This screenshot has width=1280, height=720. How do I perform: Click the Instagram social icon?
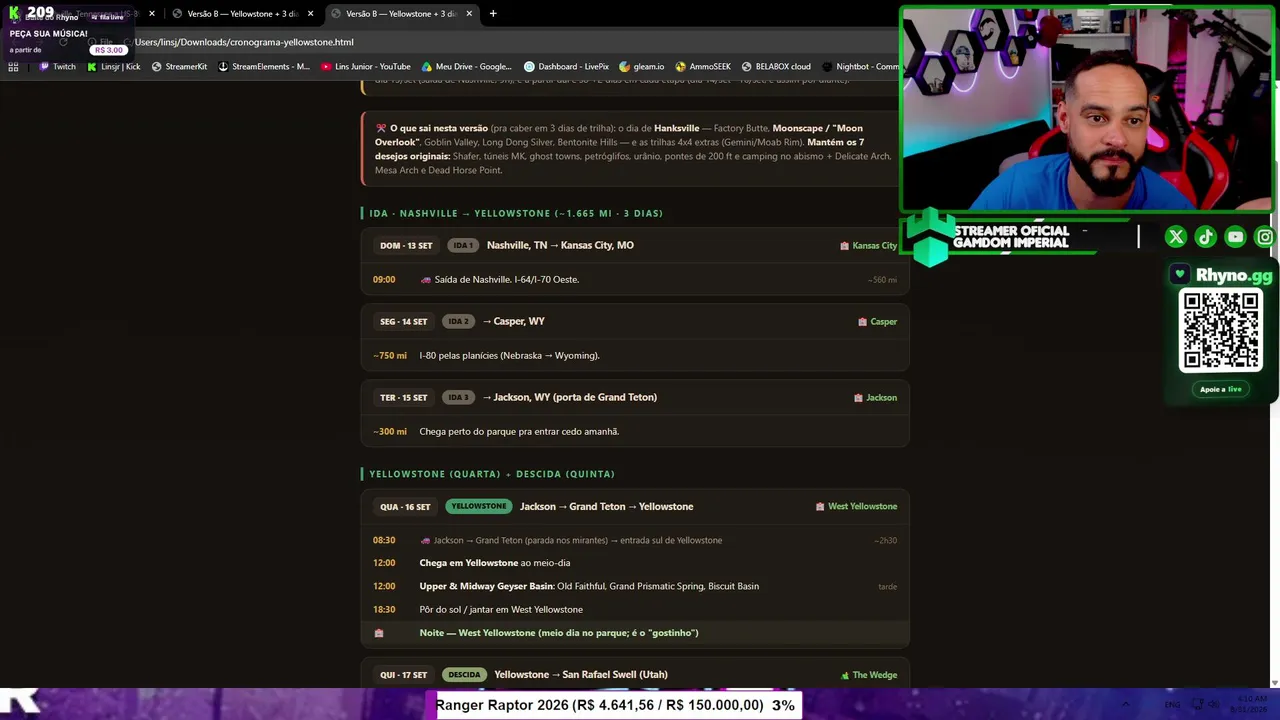[1265, 237]
